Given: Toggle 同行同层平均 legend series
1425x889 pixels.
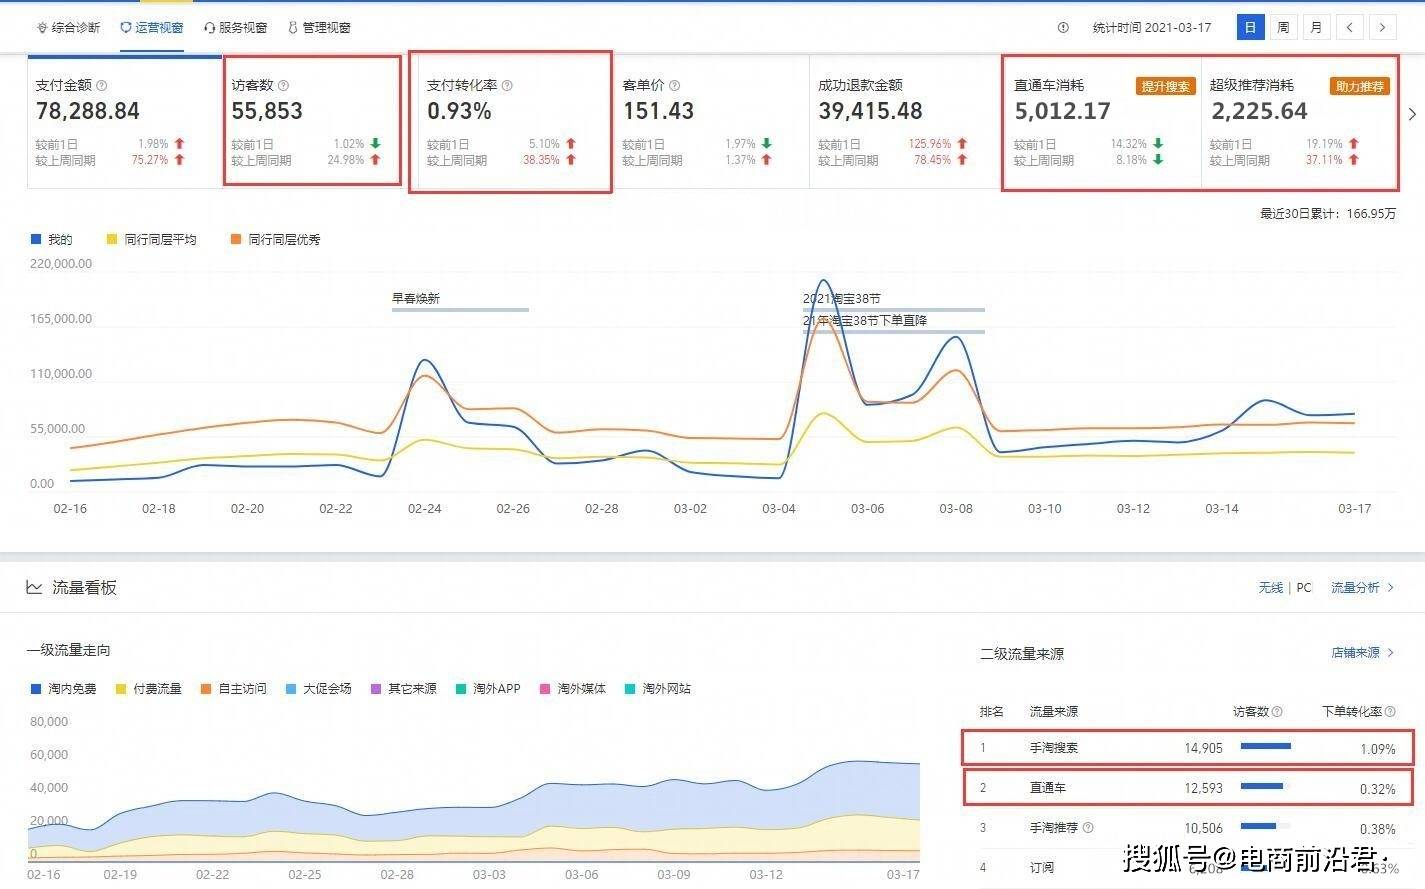Looking at the screenshot, I should (152, 240).
